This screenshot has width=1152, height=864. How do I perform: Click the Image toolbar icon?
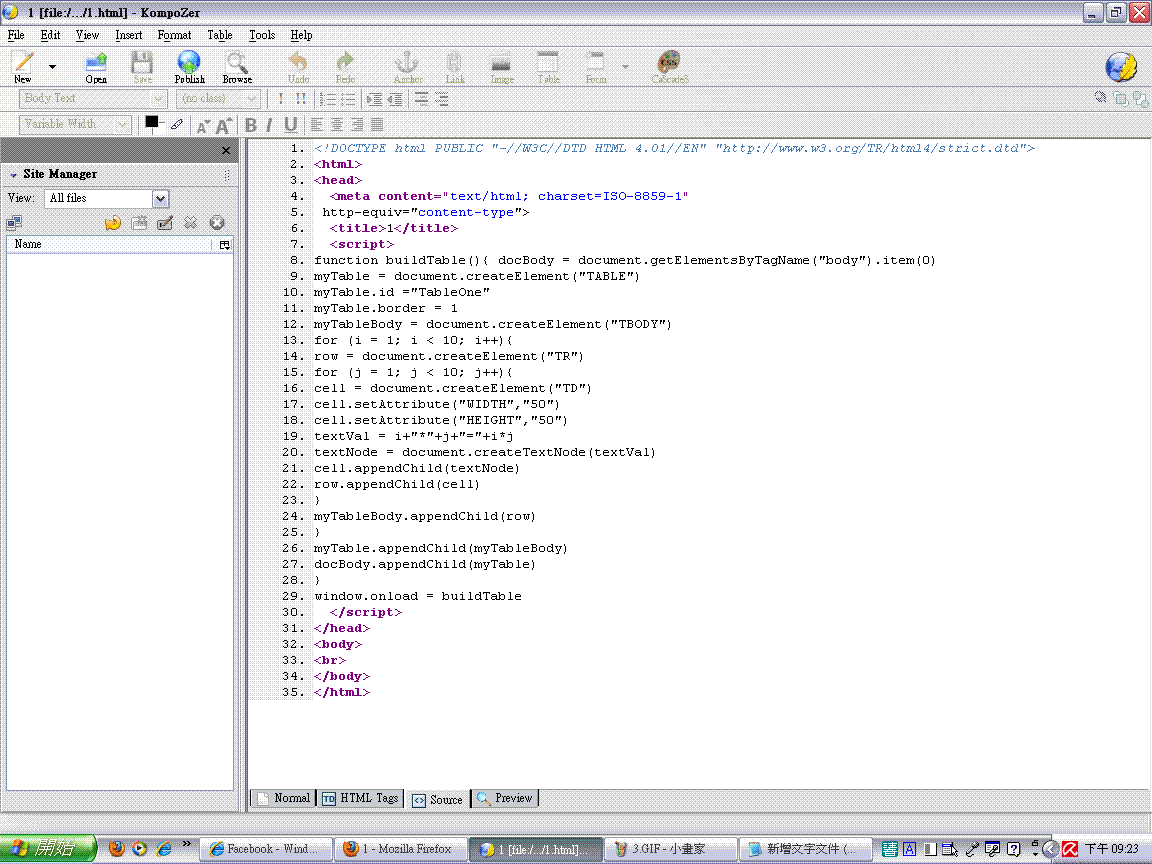[502, 67]
